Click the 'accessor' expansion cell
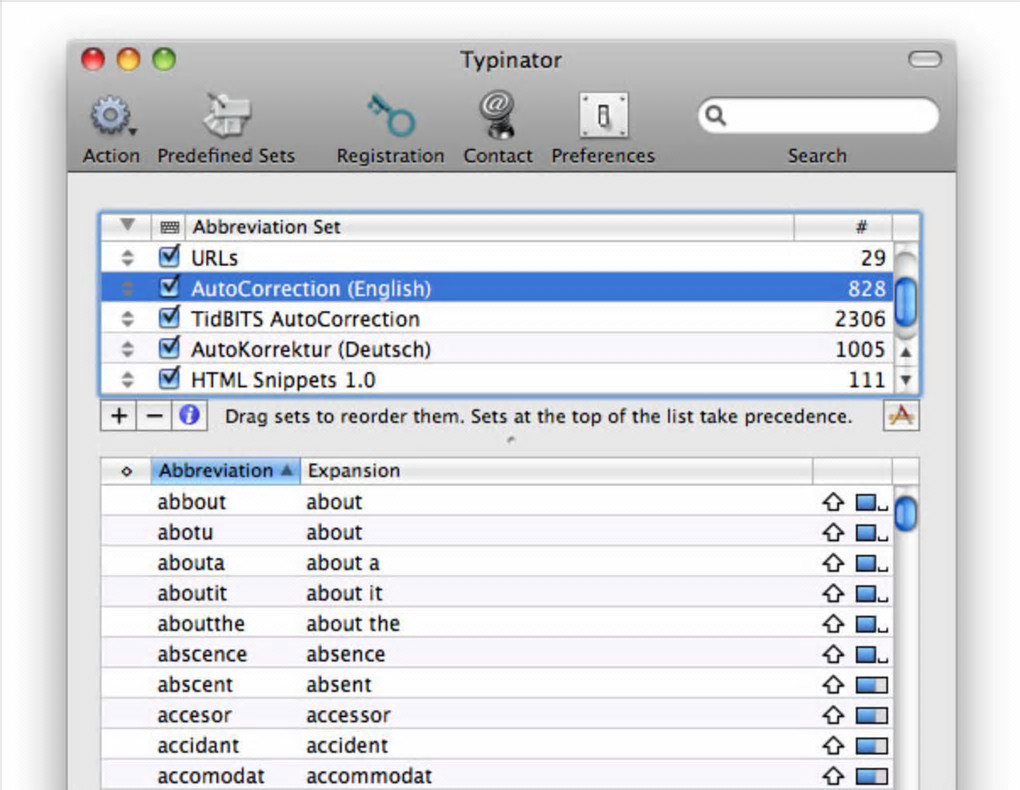Image resolution: width=1020 pixels, height=790 pixels. coord(348,715)
